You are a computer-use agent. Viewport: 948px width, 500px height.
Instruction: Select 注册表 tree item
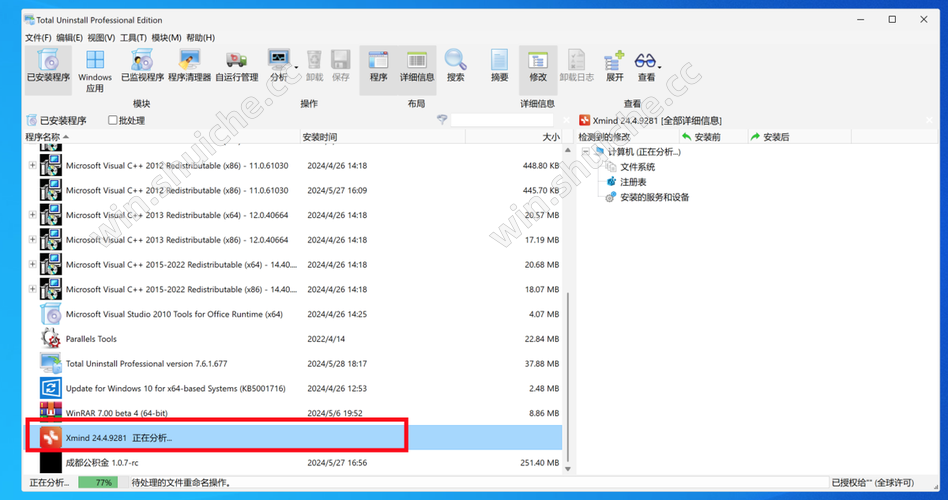click(633, 182)
